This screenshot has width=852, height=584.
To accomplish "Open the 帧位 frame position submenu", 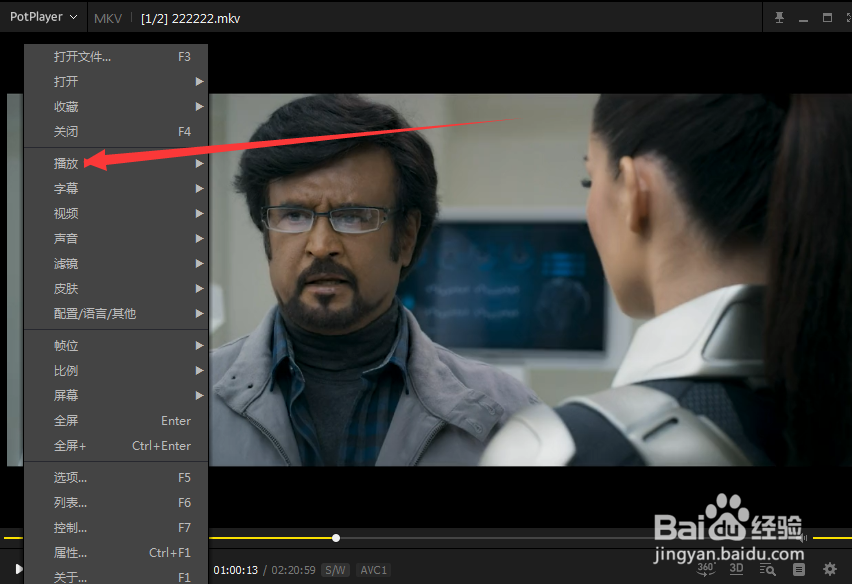I will pyautogui.click(x=116, y=346).
